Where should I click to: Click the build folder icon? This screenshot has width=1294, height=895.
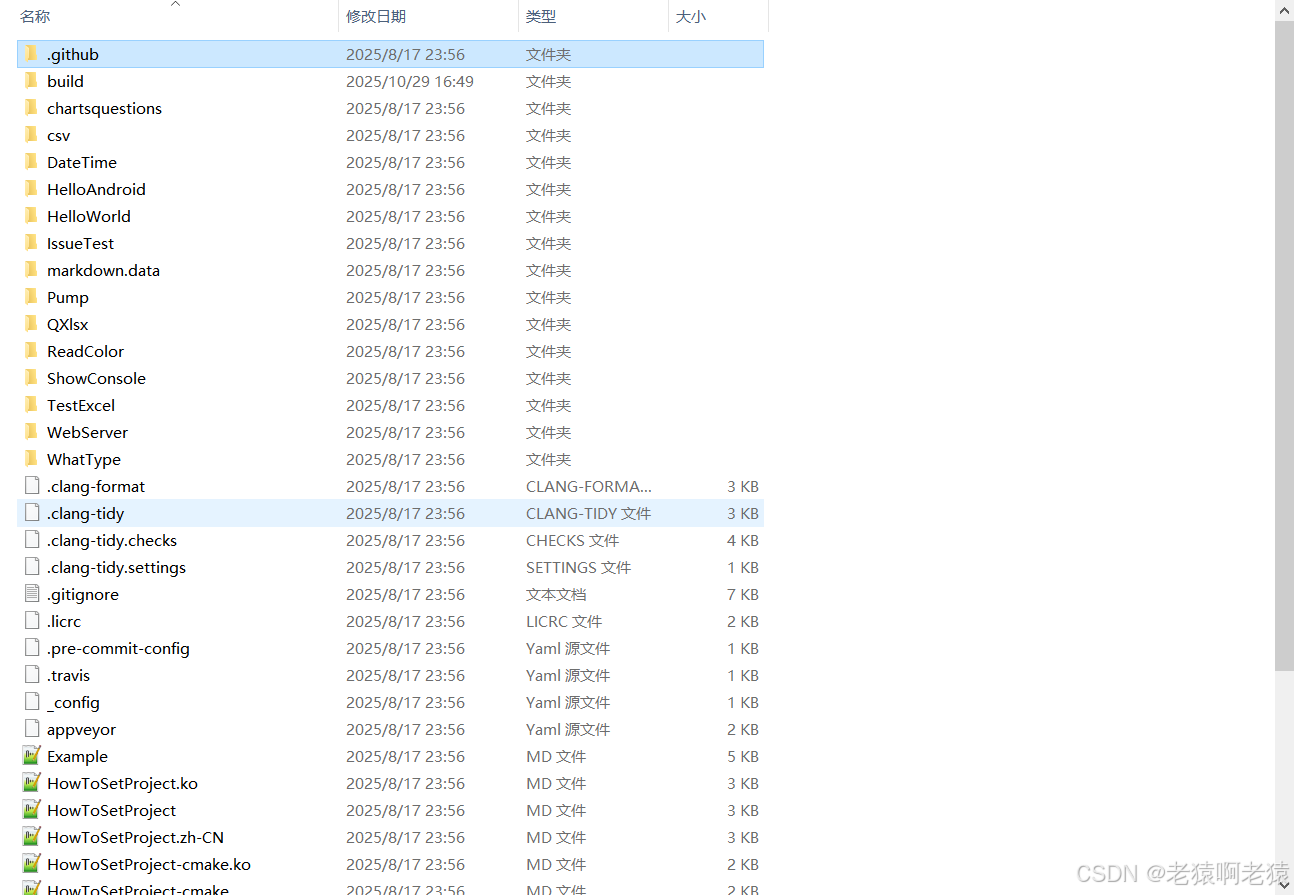[x=31, y=81]
